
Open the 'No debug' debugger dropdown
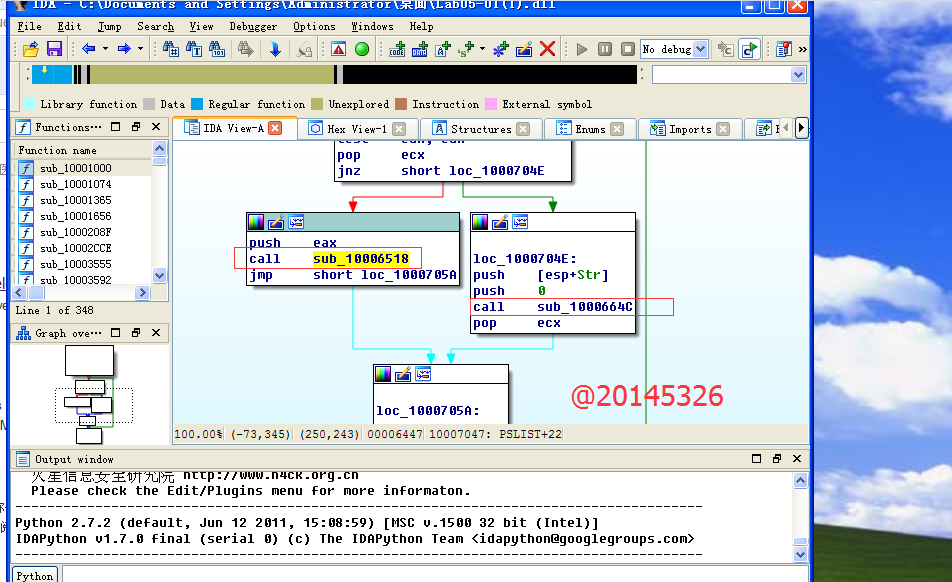(700, 49)
